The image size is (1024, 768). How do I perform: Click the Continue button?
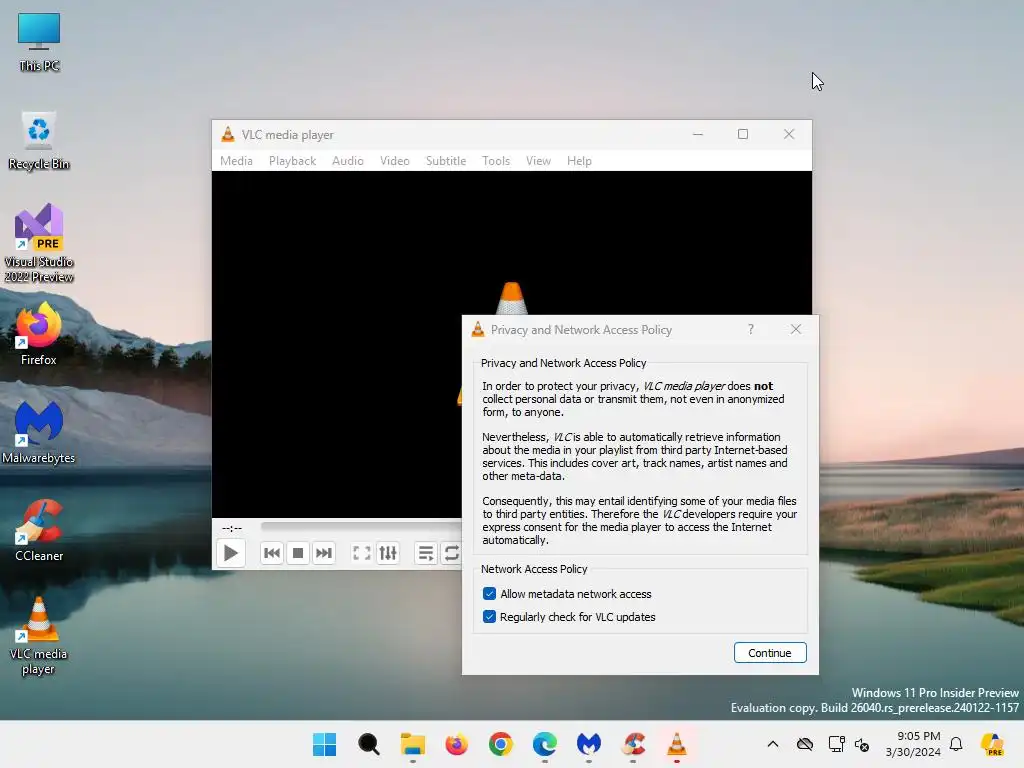(770, 652)
